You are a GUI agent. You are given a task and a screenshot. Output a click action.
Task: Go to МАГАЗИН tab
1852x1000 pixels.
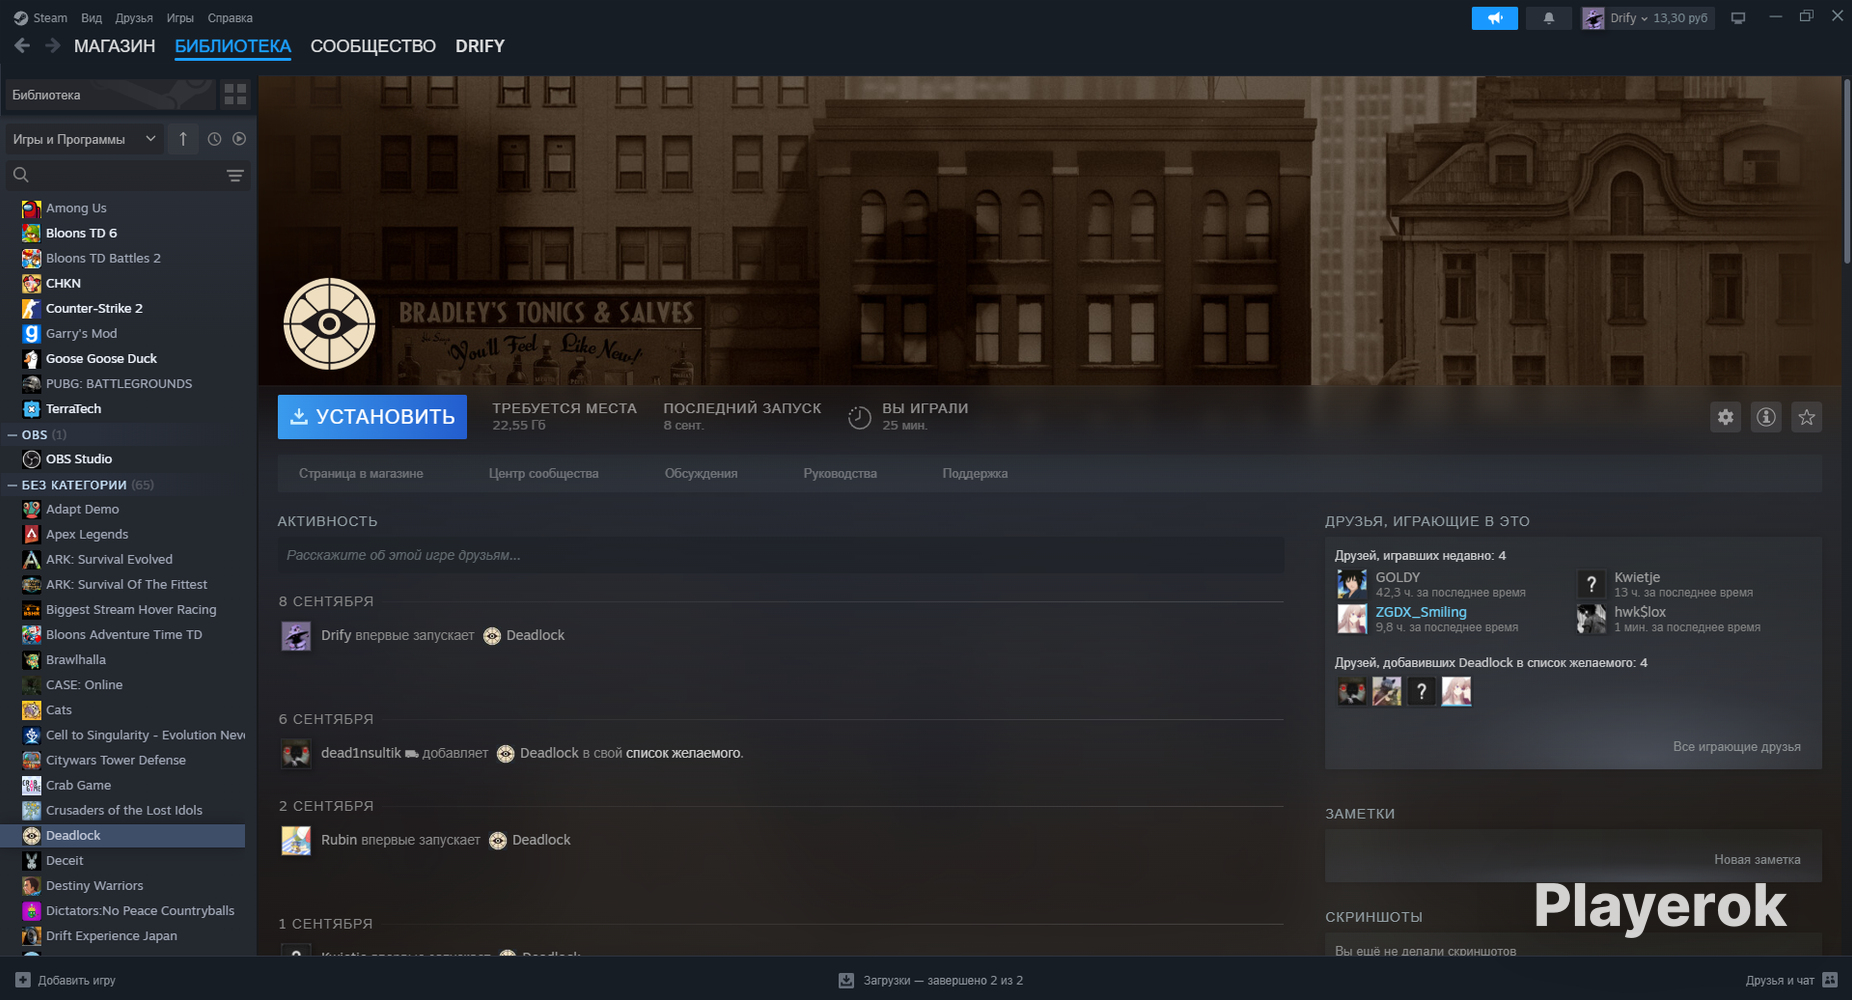point(114,46)
